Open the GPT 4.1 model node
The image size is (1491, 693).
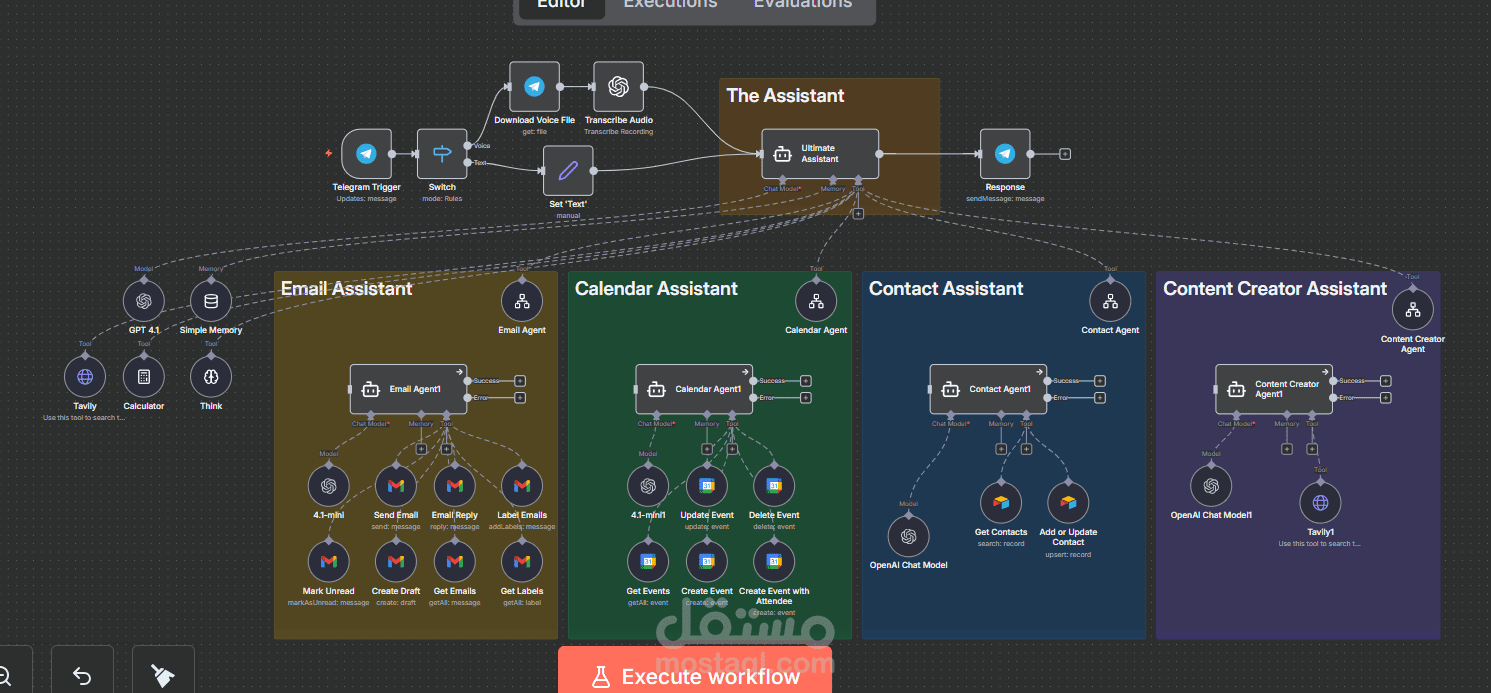point(144,301)
